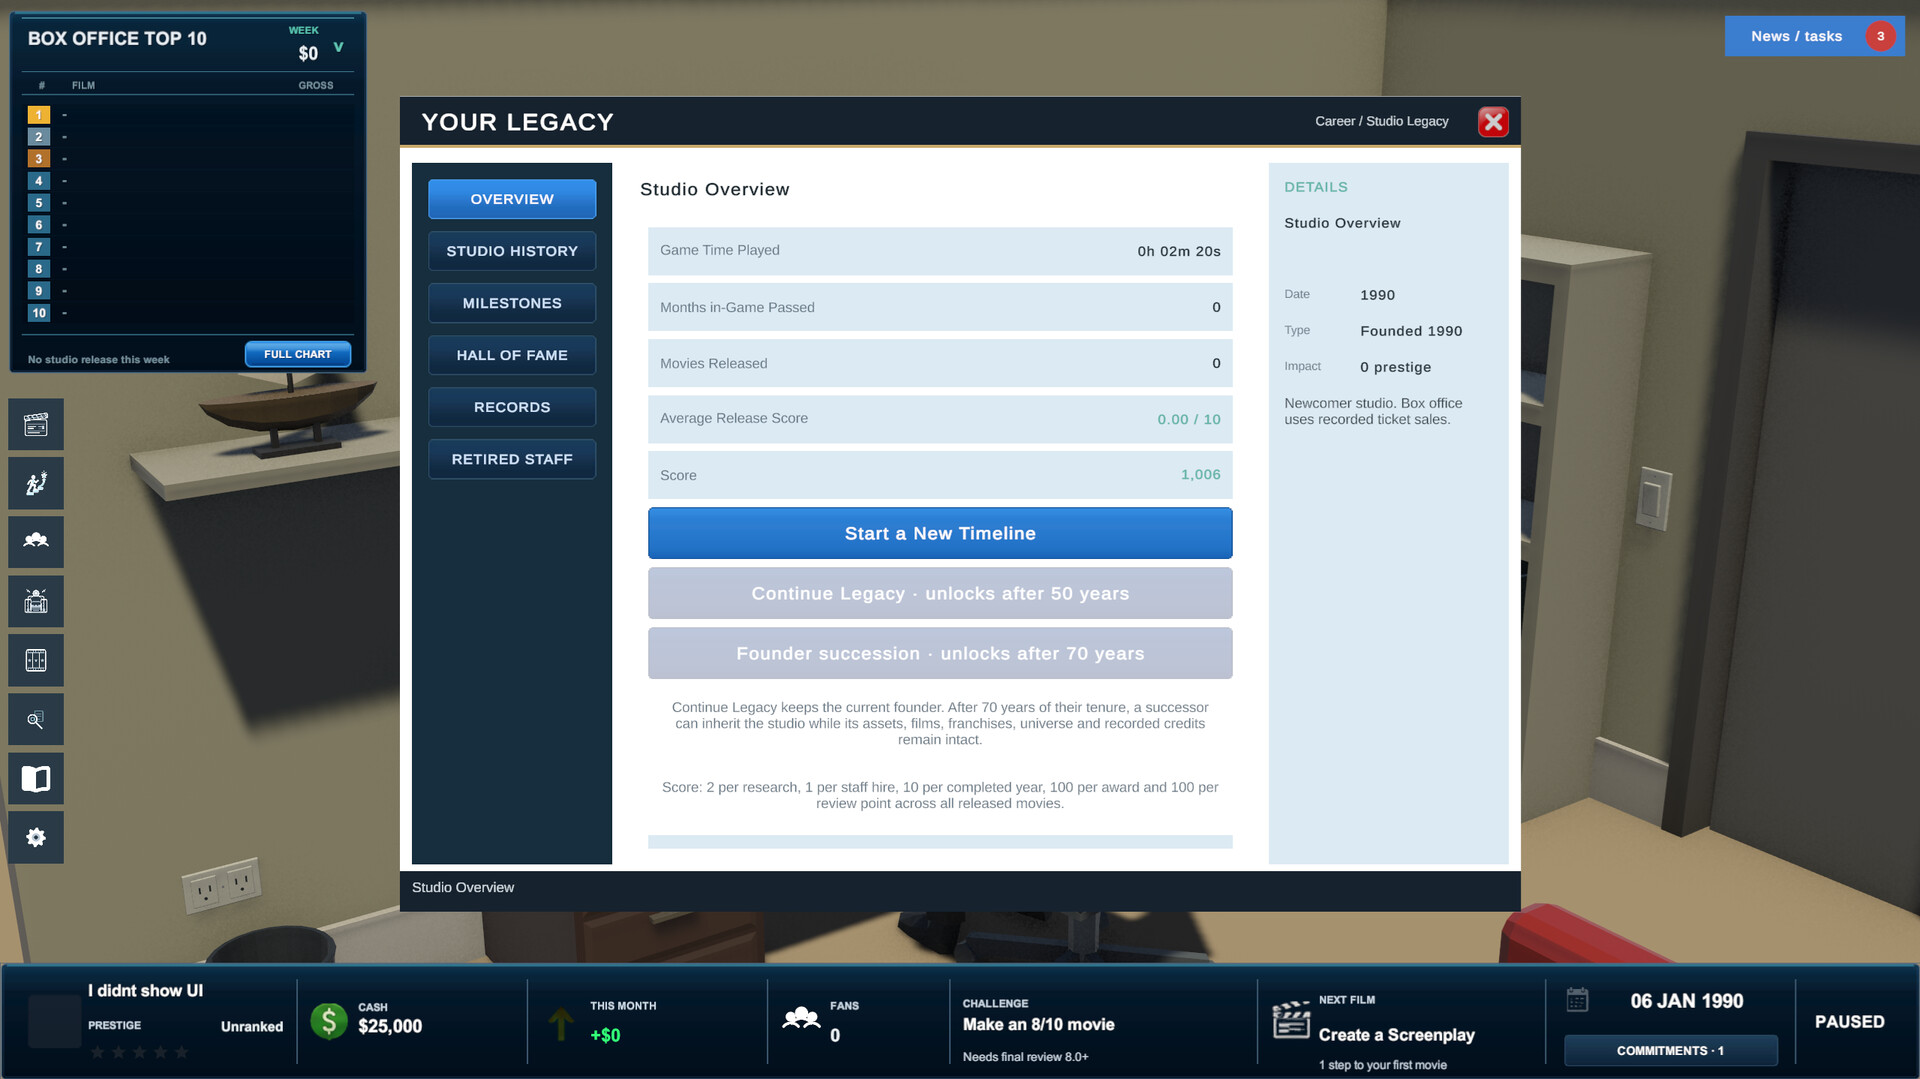Click the Score value 1,006
1920x1079 pixels.
pyautogui.click(x=1200, y=475)
